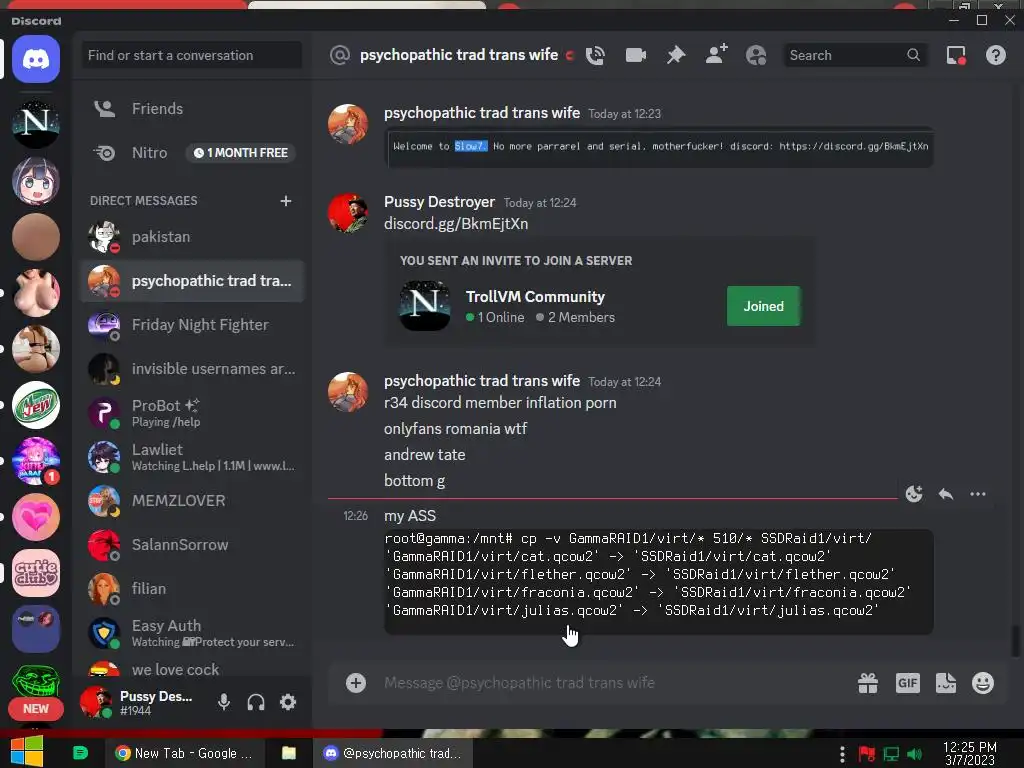Click Pussy Destroyer message author name
The image size is (1024, 768).
[440, 202]
